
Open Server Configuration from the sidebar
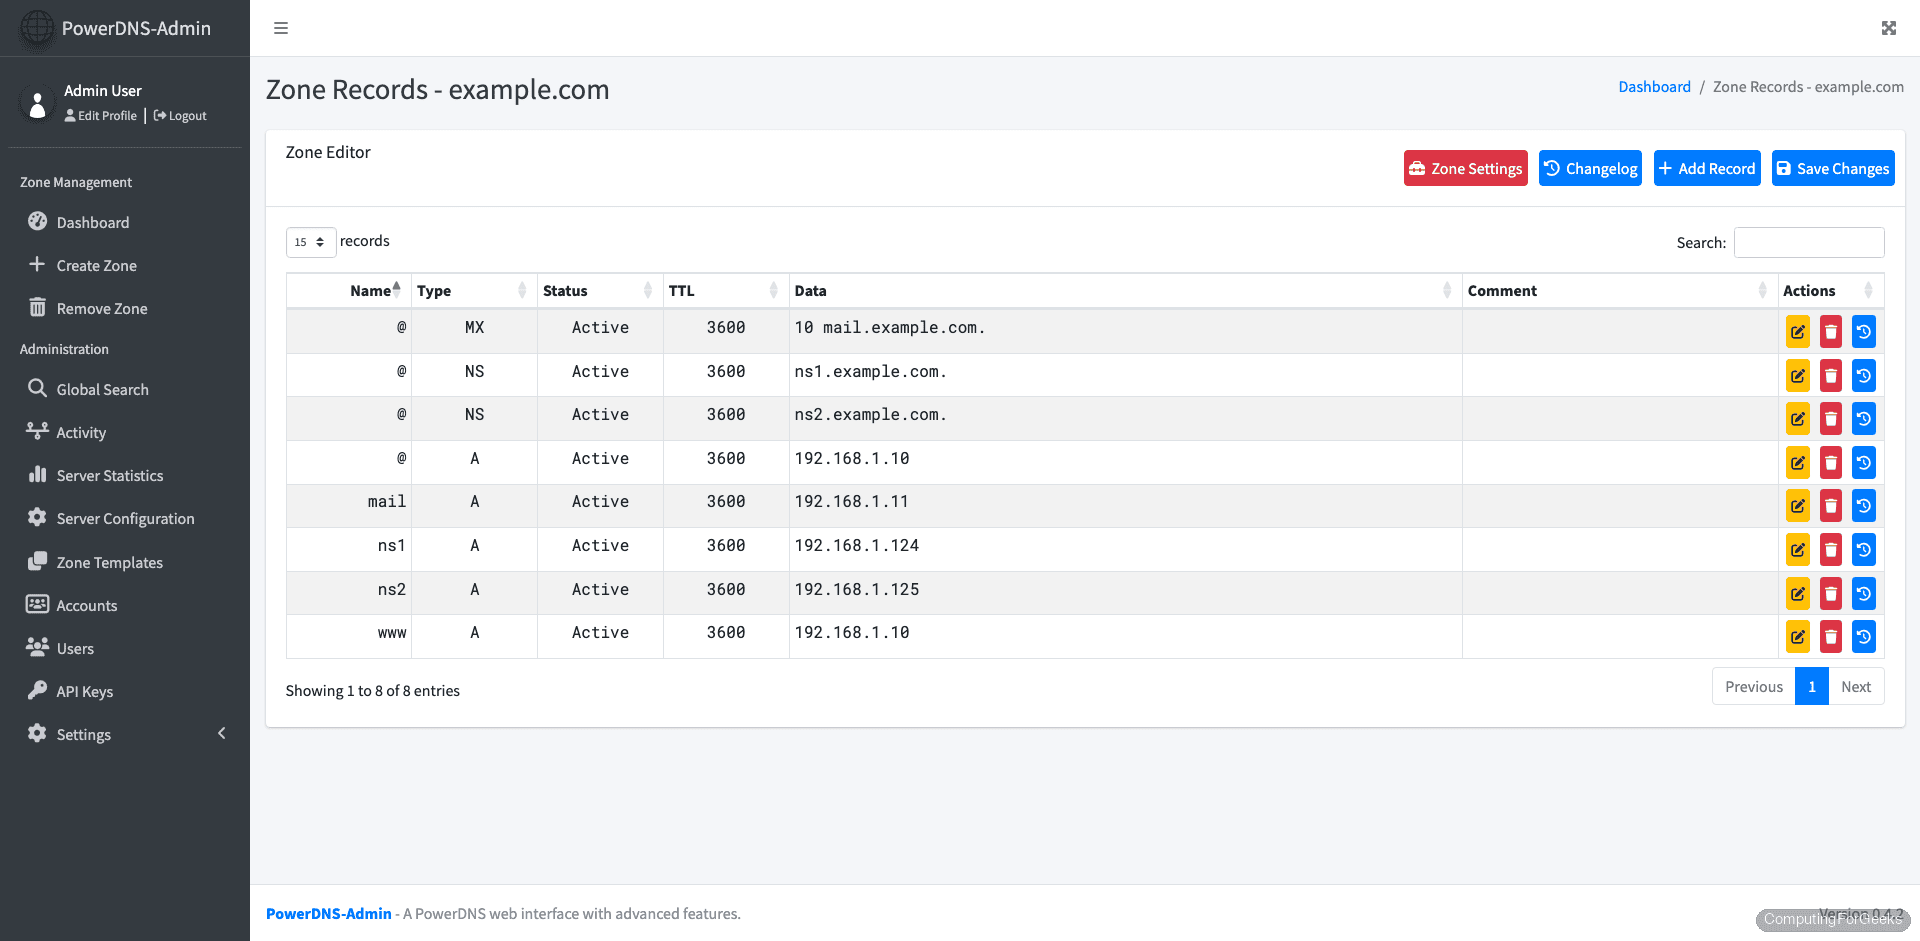[124, 518]
